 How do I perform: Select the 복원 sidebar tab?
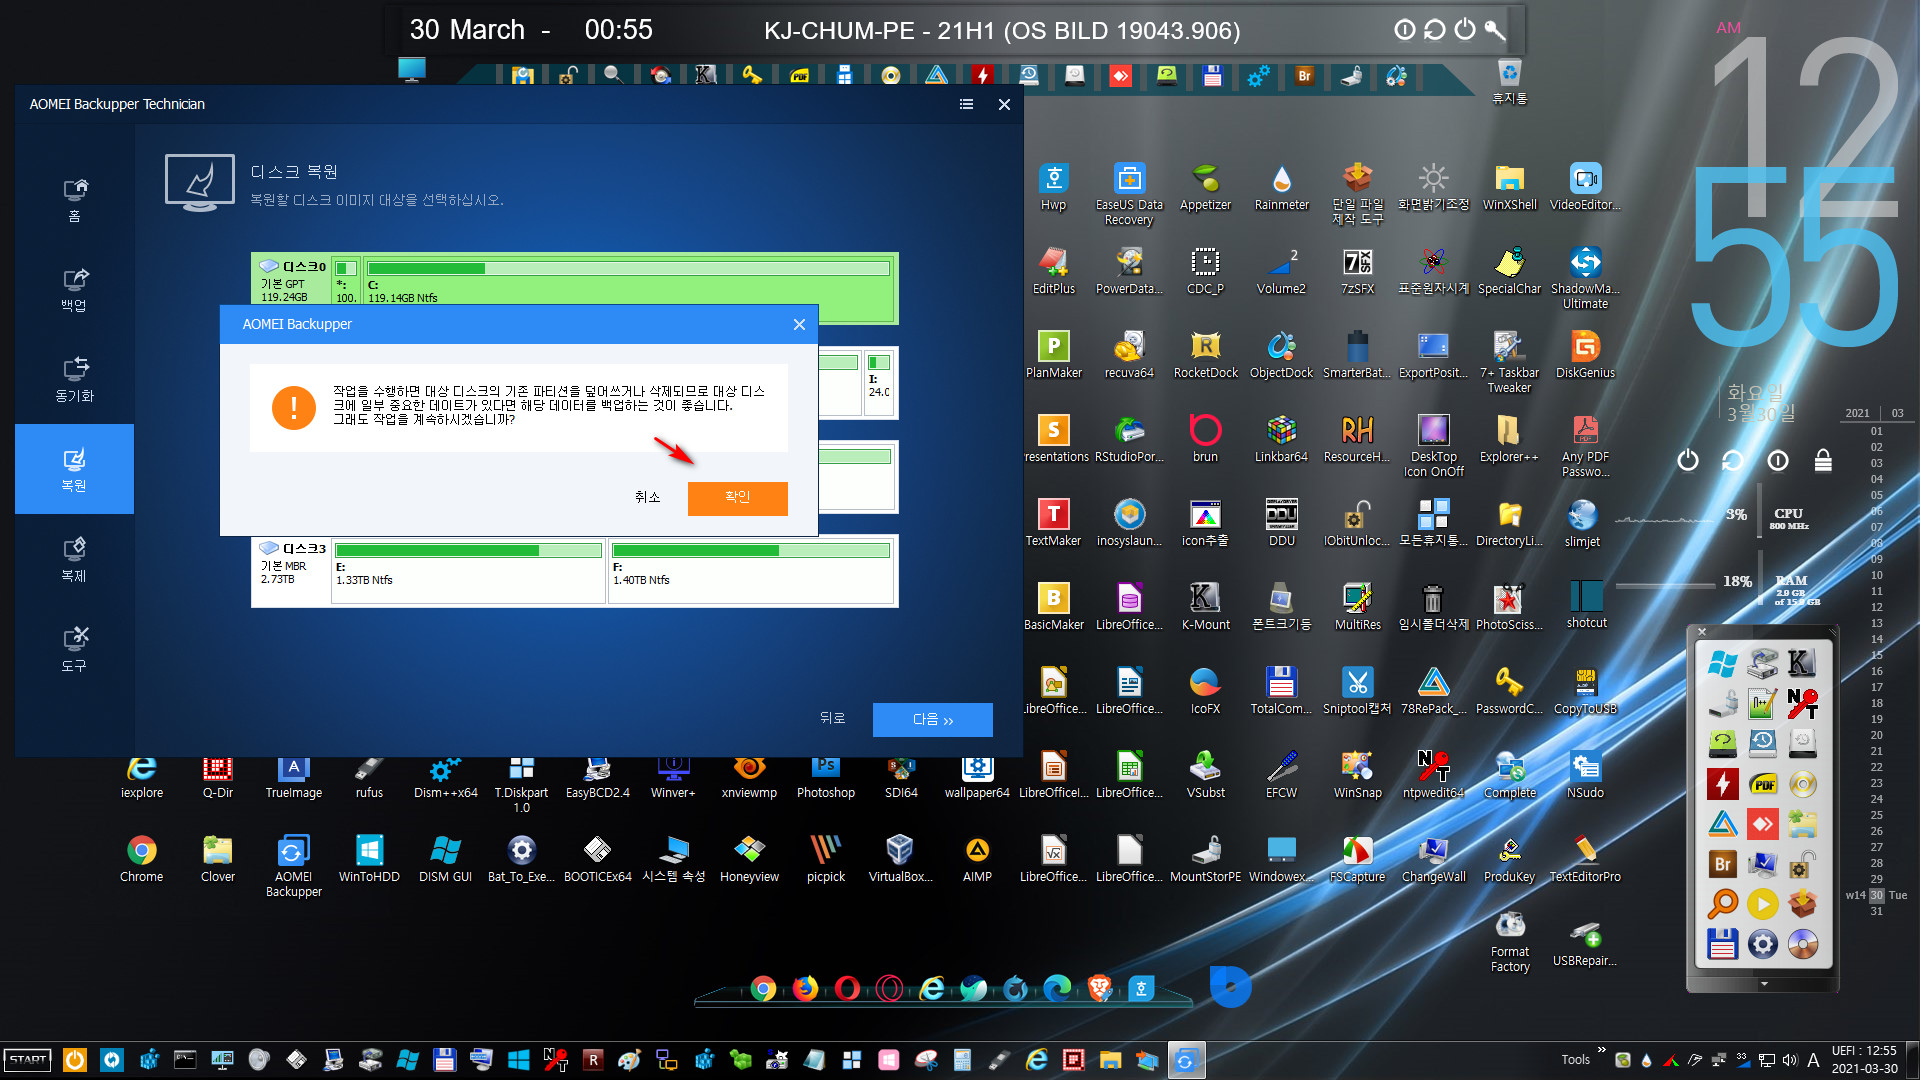[x=74, y=469]
